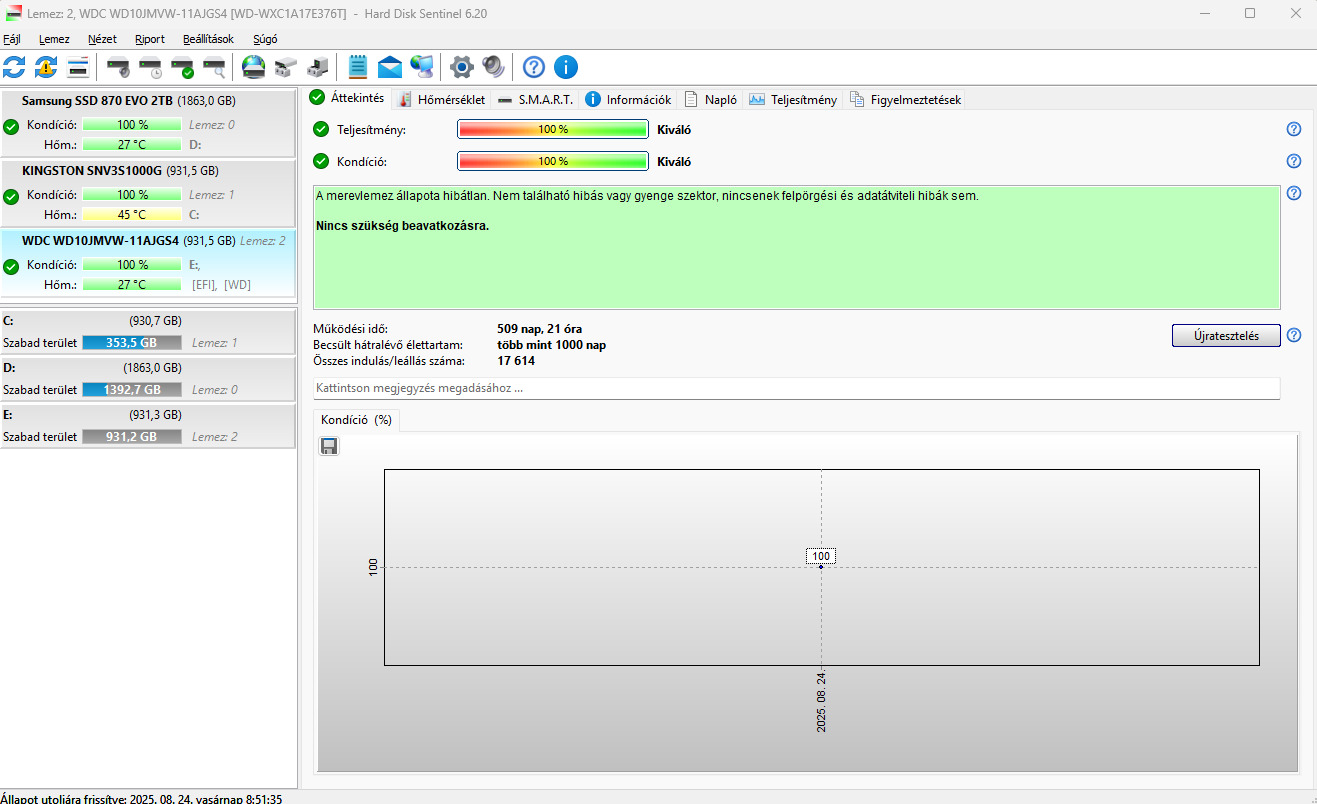Switch to the Napló tab
Image resolution: width=1317 pixels, height=804 pixels.
point(710,99)
